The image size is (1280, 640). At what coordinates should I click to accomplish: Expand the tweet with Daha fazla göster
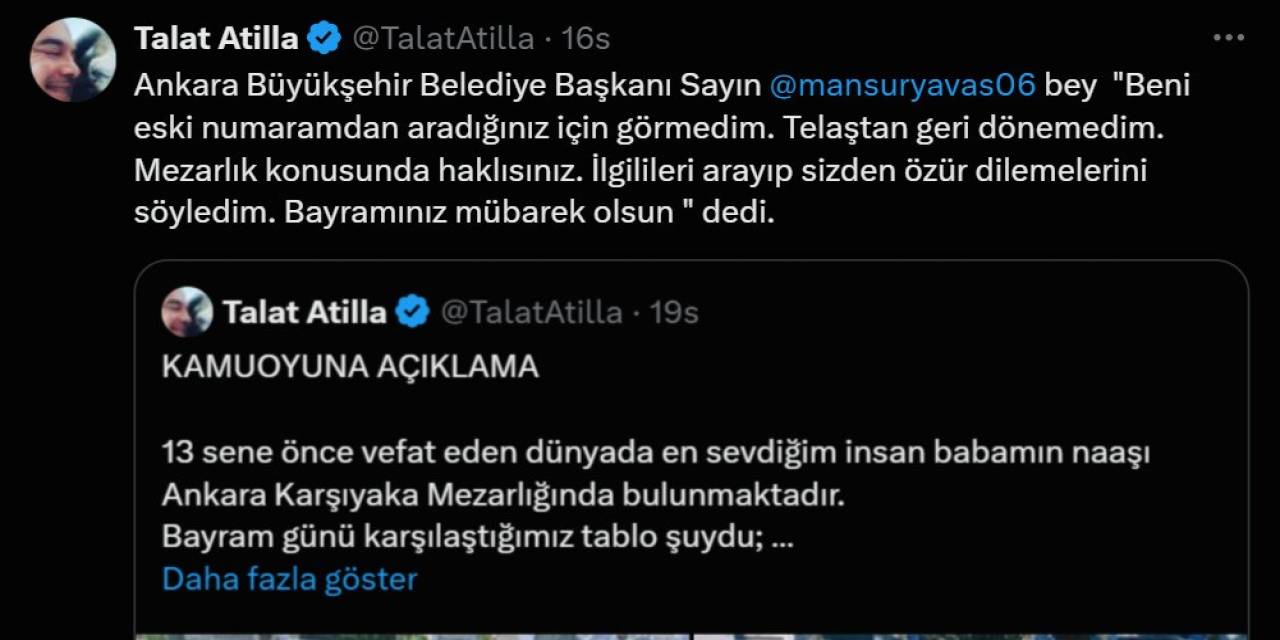[288, 577]
